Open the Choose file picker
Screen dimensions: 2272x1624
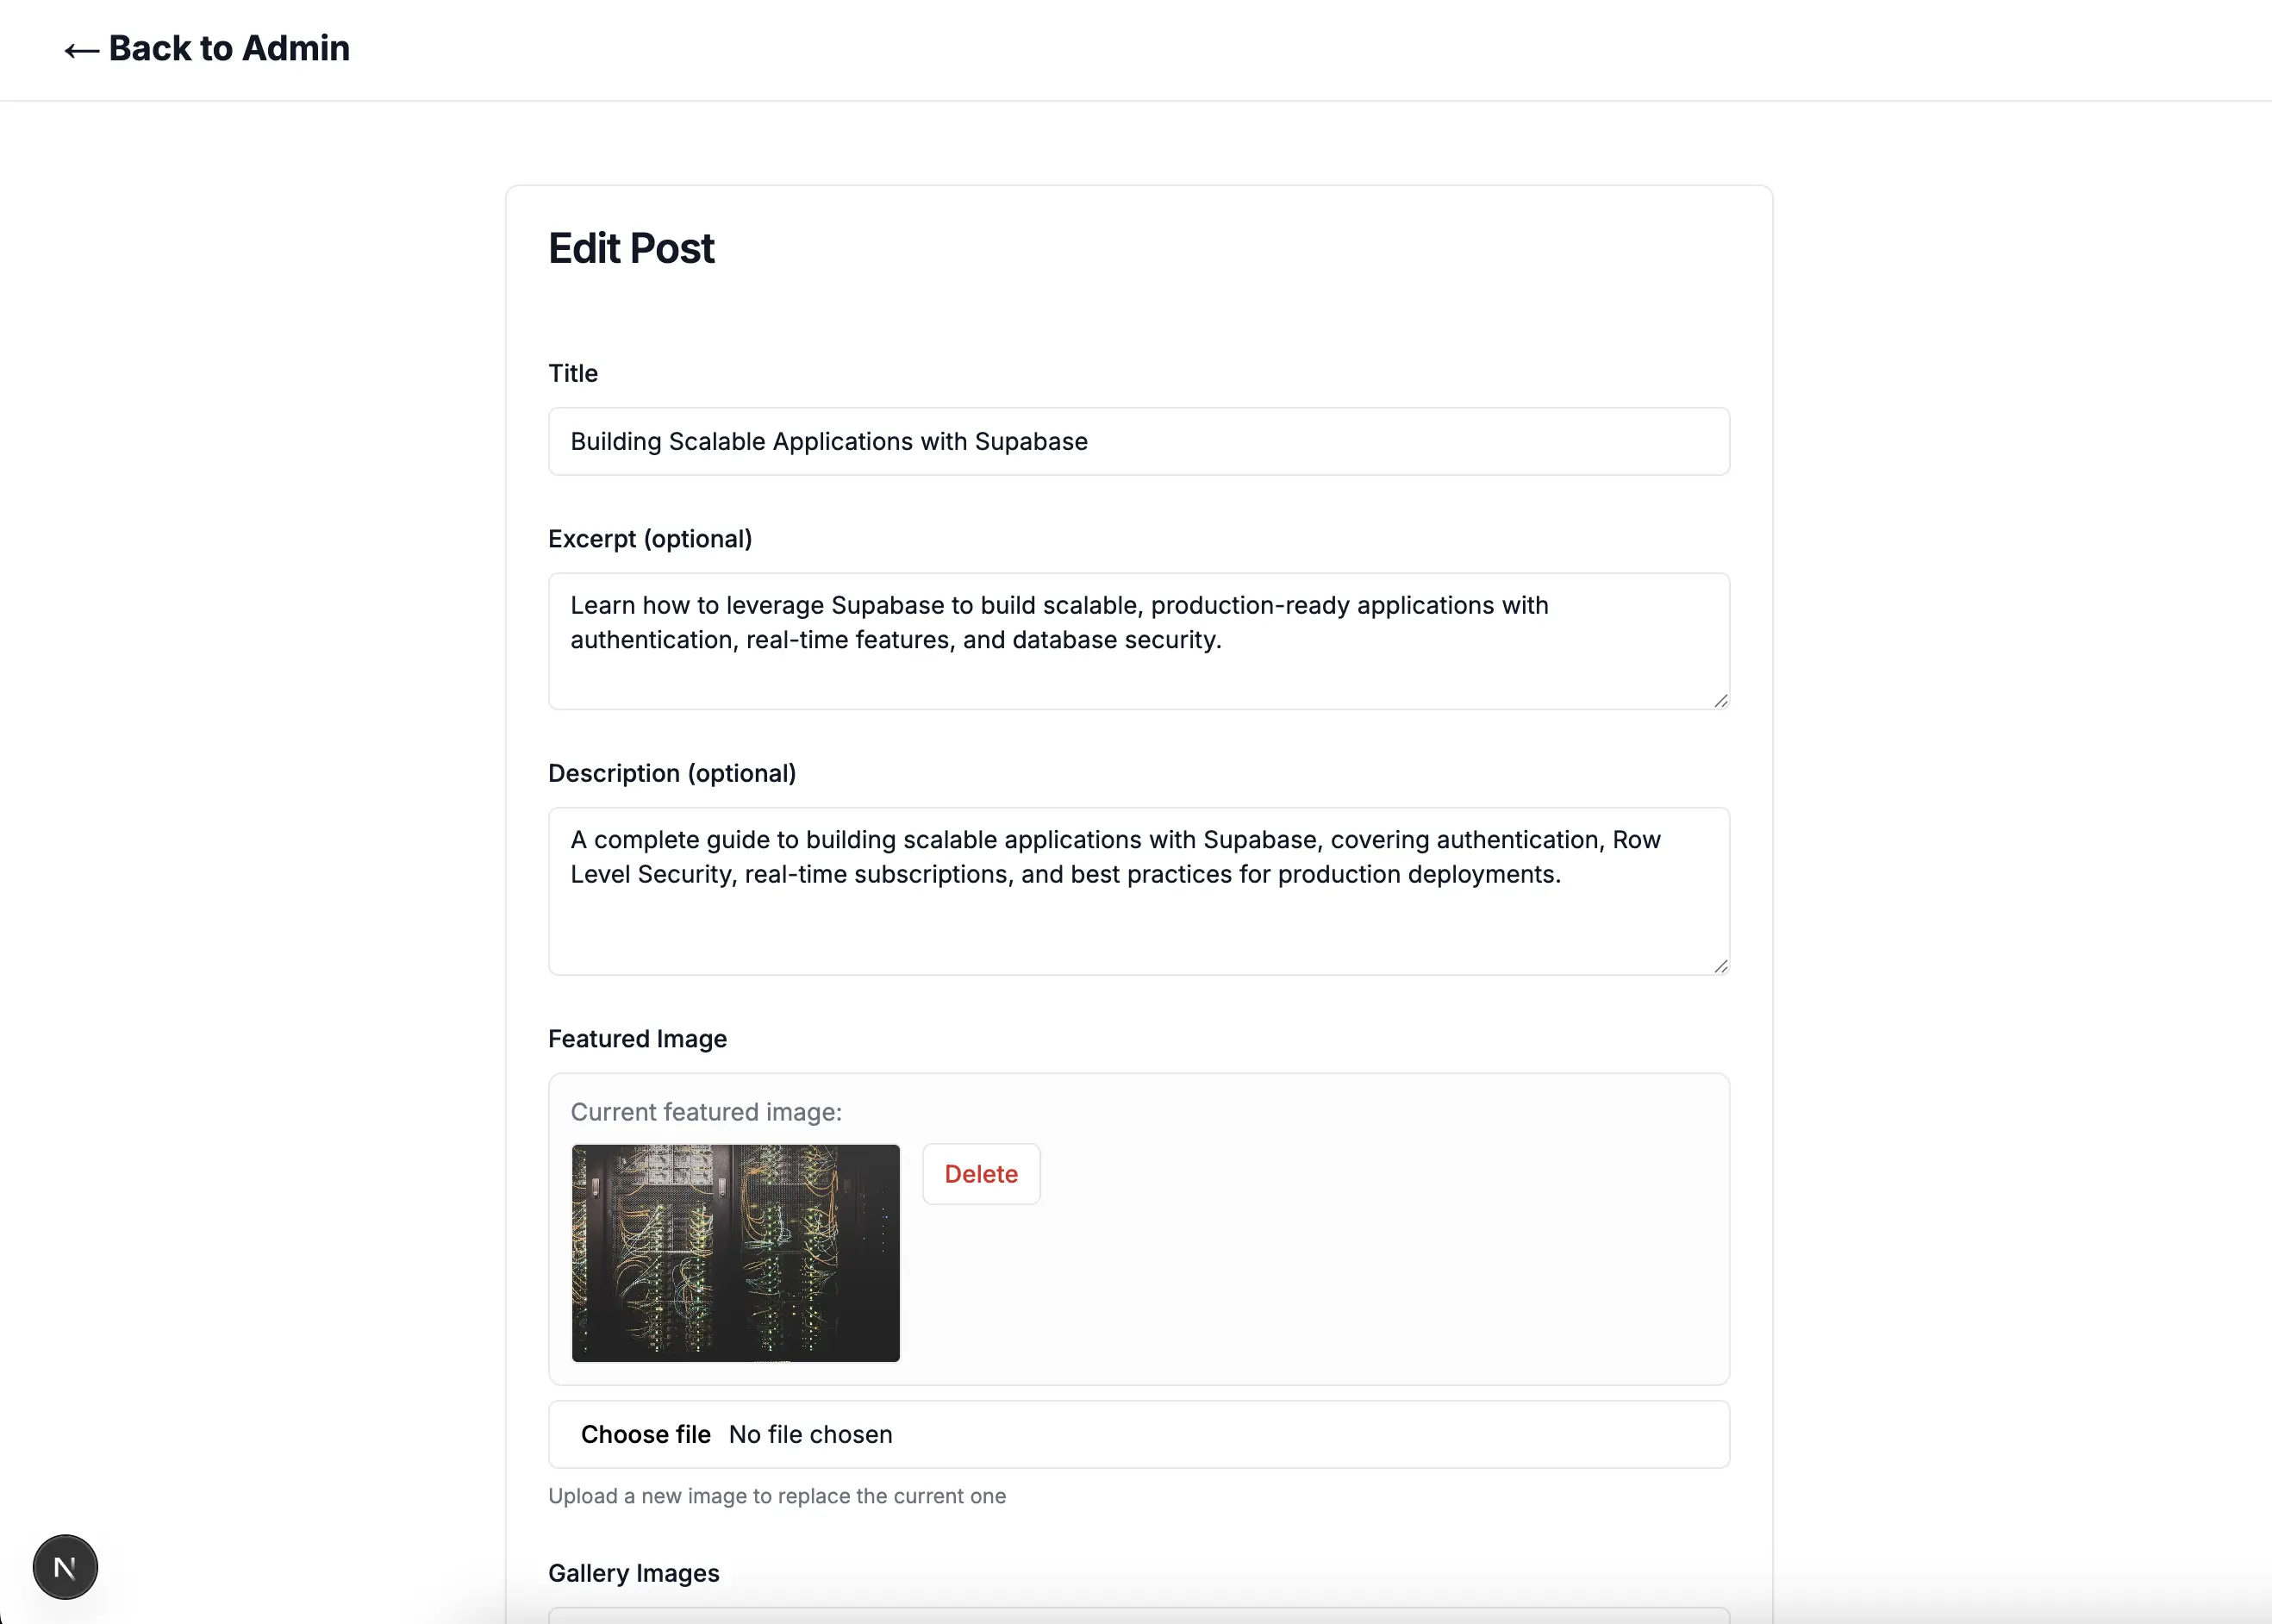coord(646,1433)
